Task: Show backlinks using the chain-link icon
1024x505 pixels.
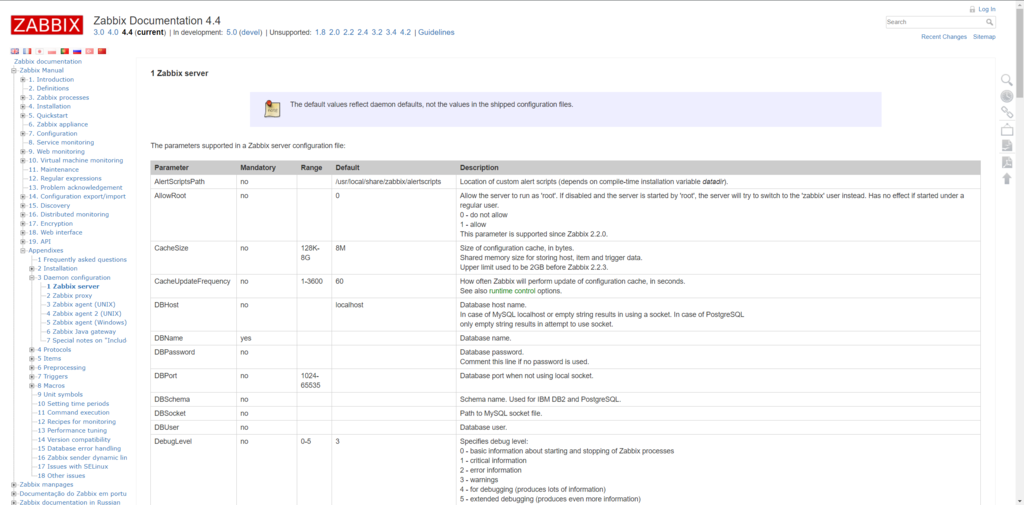Action: click(x=1007, y=112)
